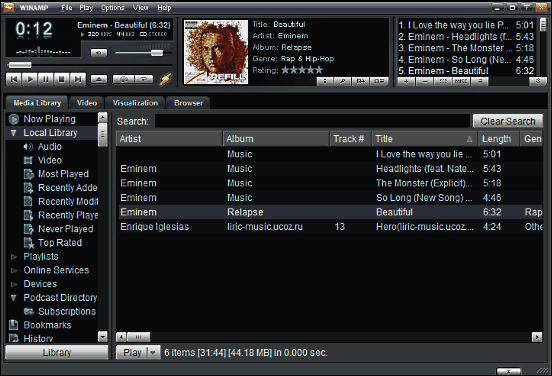Stop playback with the Stop button
Viewport: 552px width, 376px height.
coord(62,79)
